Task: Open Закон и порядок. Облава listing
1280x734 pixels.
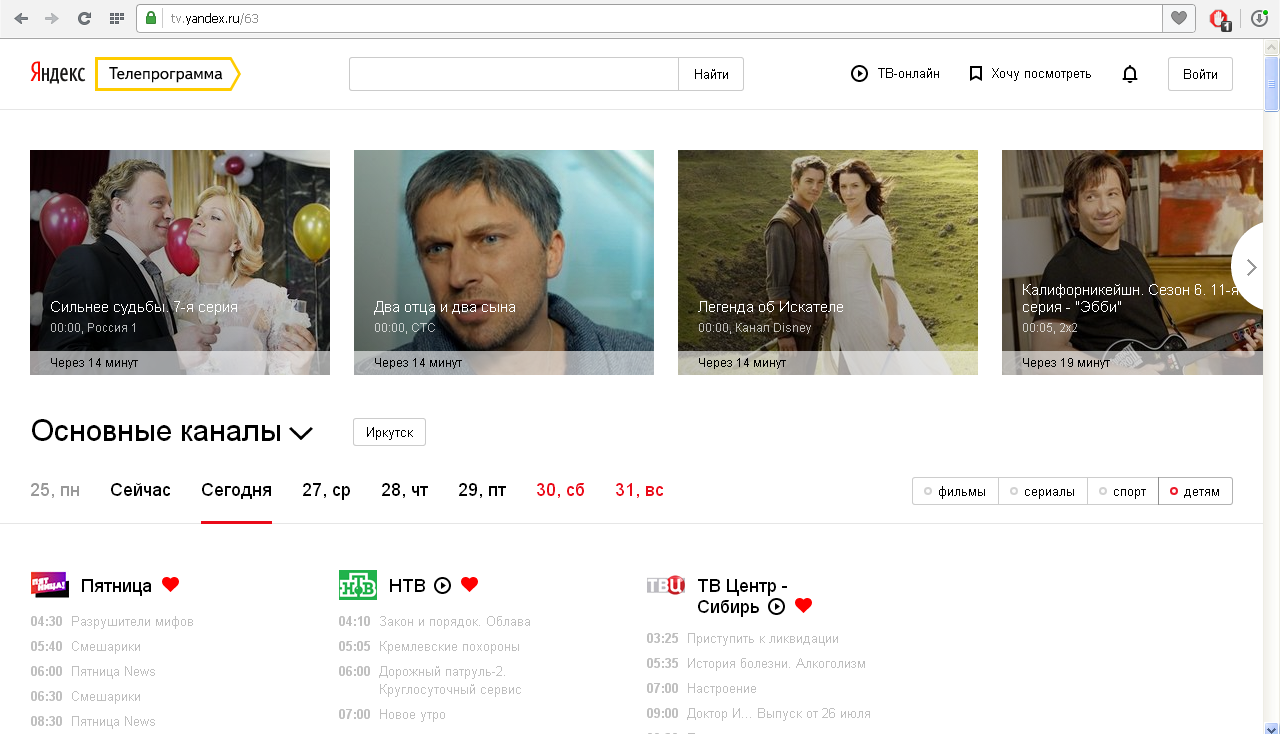Action: (455, 622)
